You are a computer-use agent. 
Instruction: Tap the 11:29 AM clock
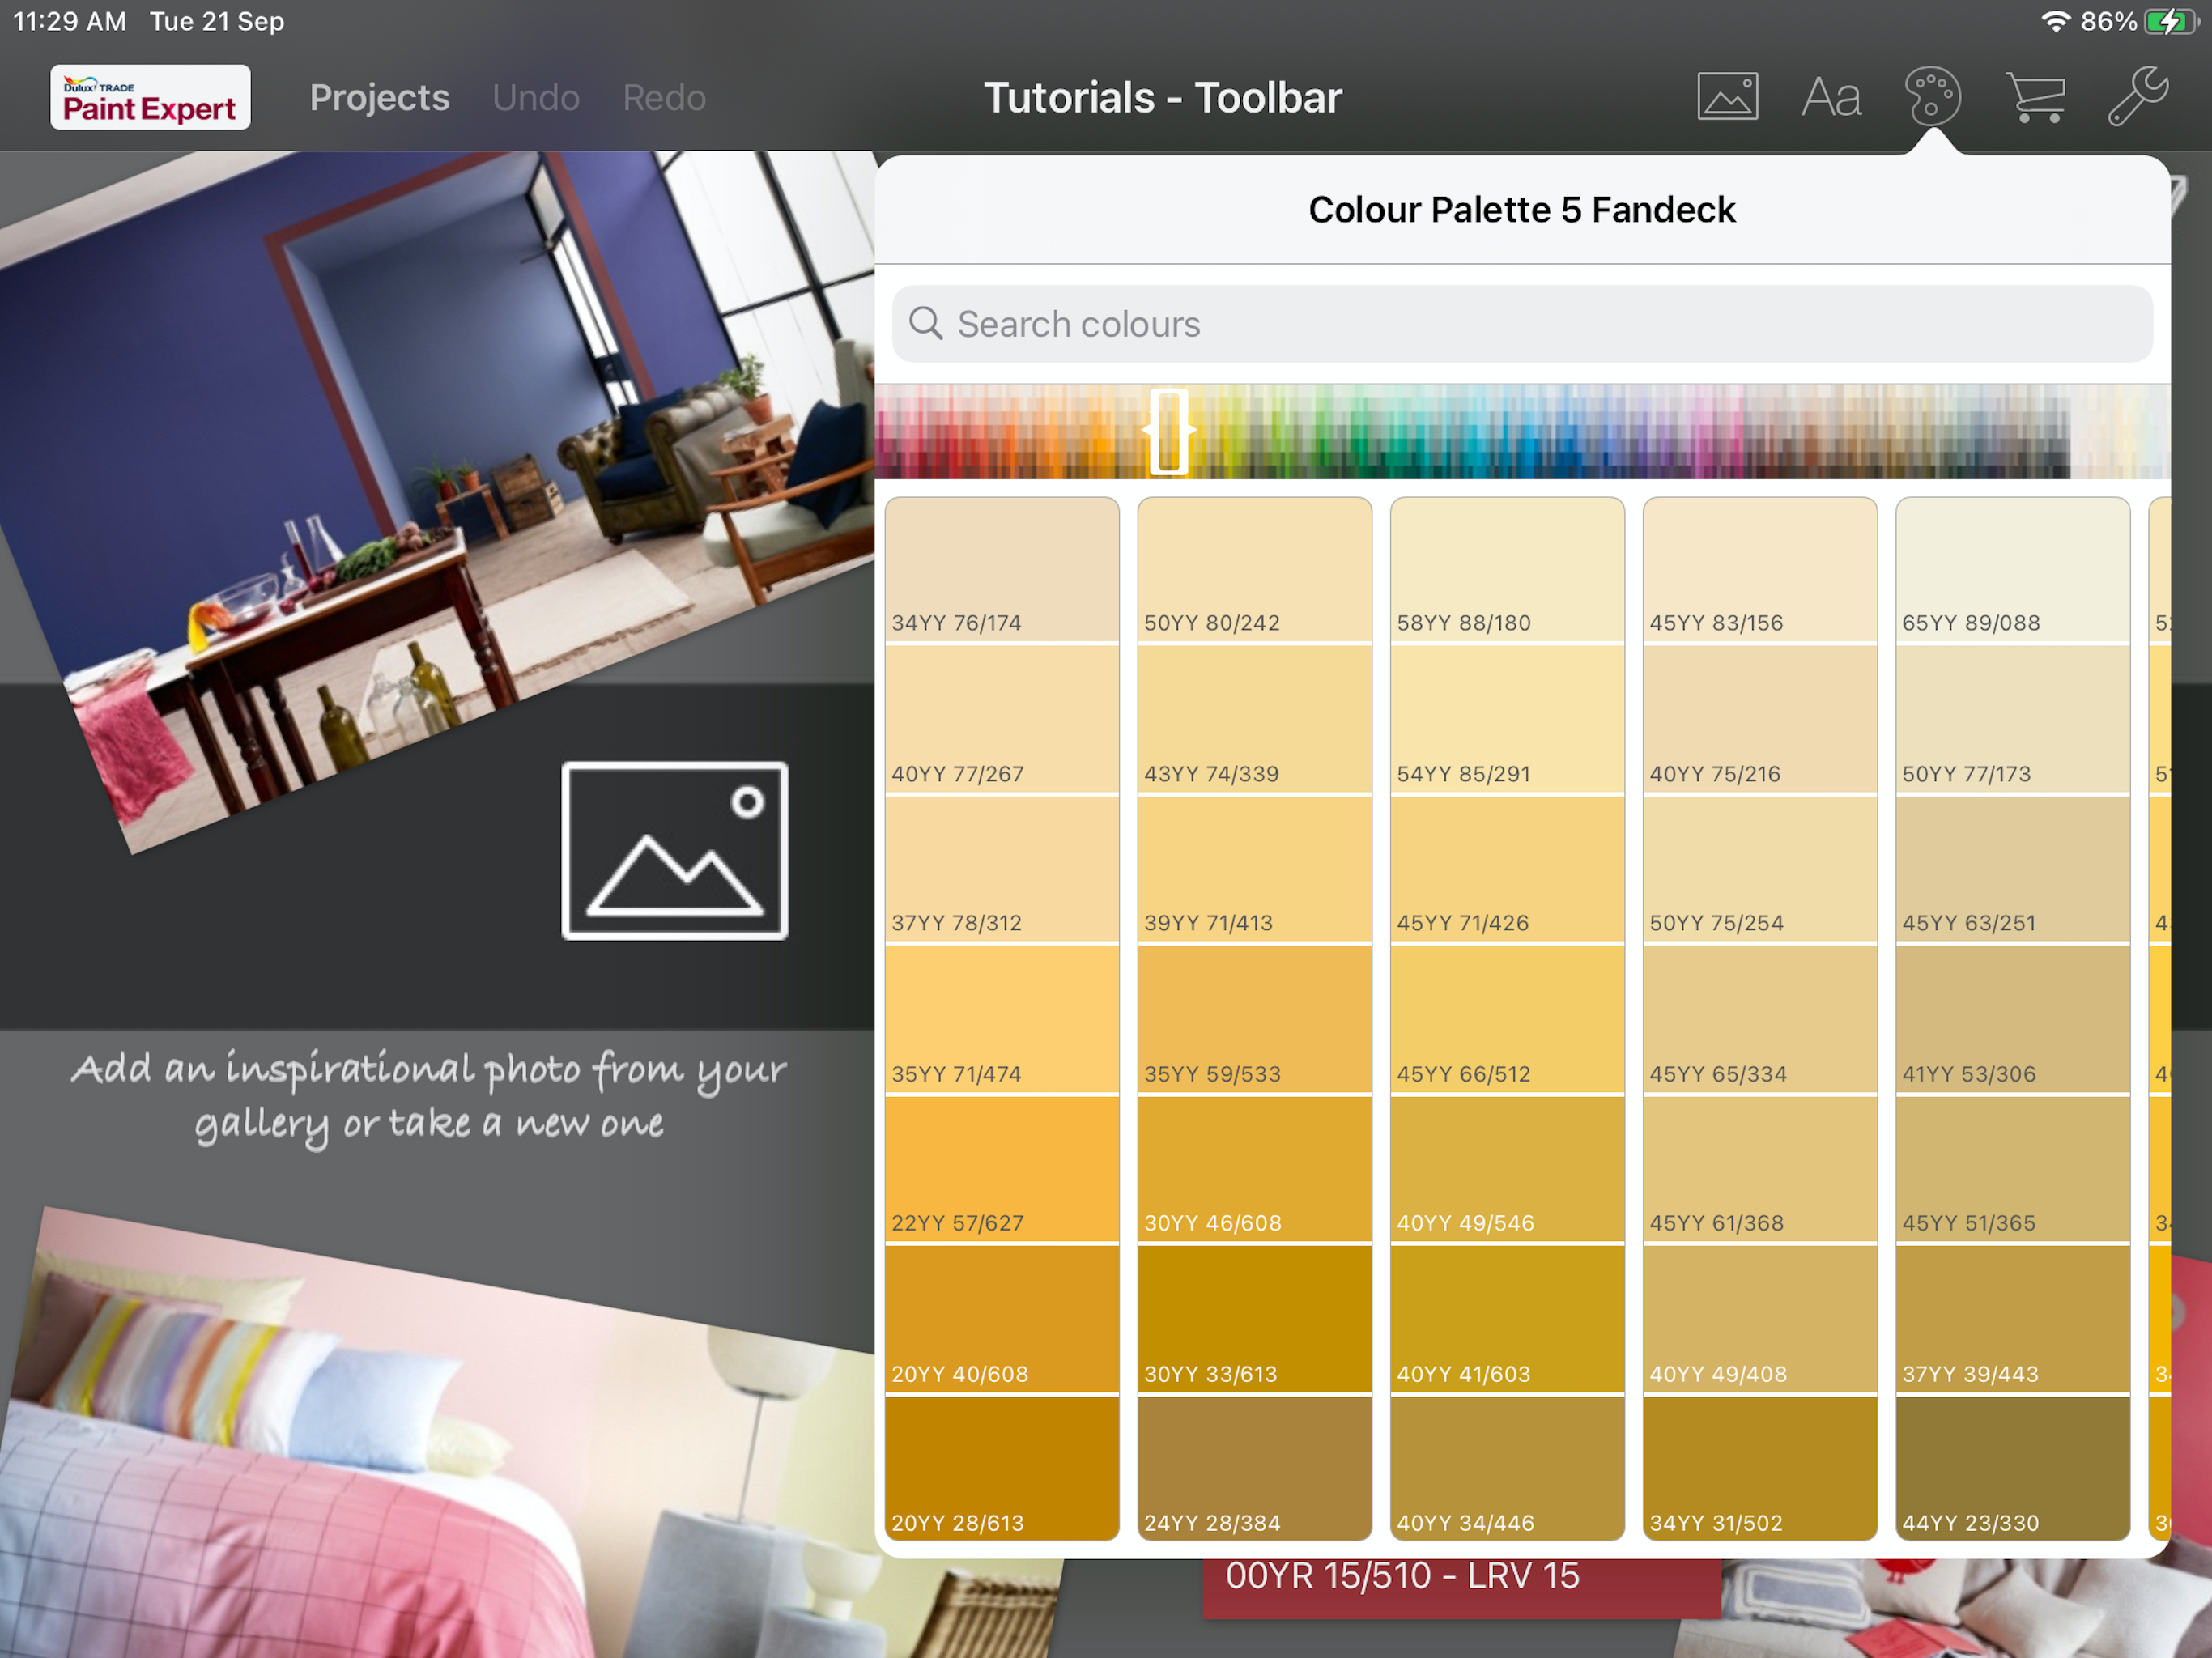point(70,21)
